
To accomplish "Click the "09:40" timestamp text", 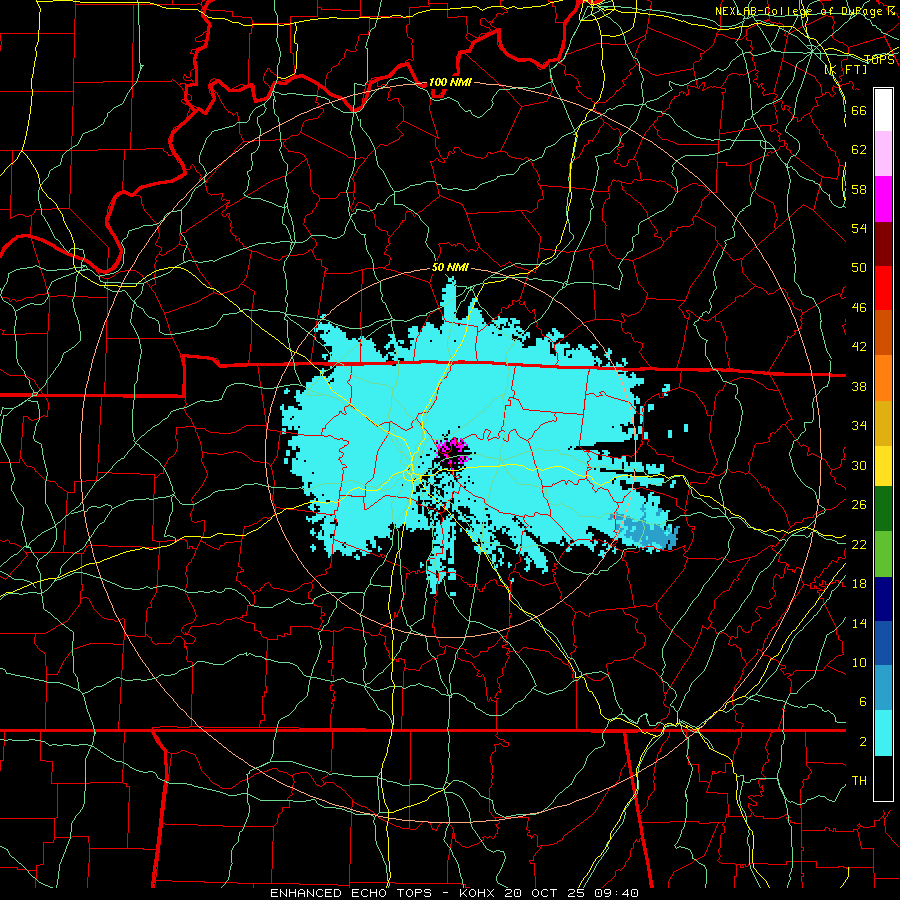I will click(x=617, y=893).
